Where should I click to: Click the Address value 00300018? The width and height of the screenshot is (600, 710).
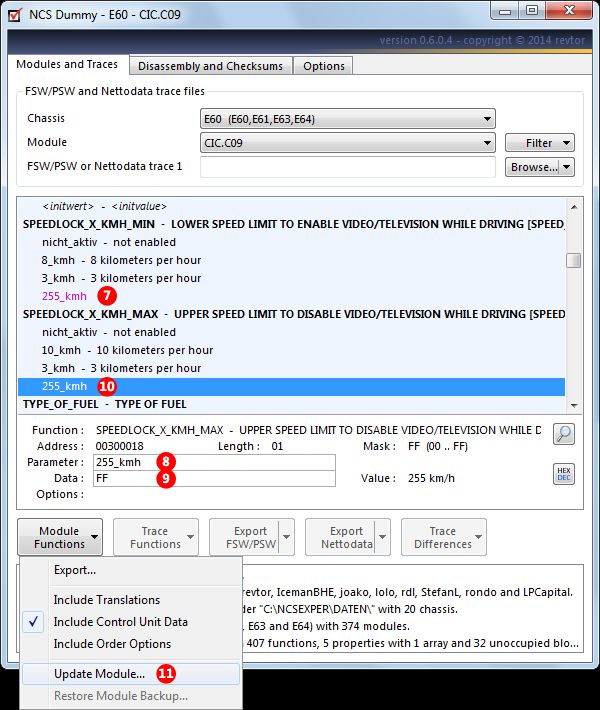point(120,446)
